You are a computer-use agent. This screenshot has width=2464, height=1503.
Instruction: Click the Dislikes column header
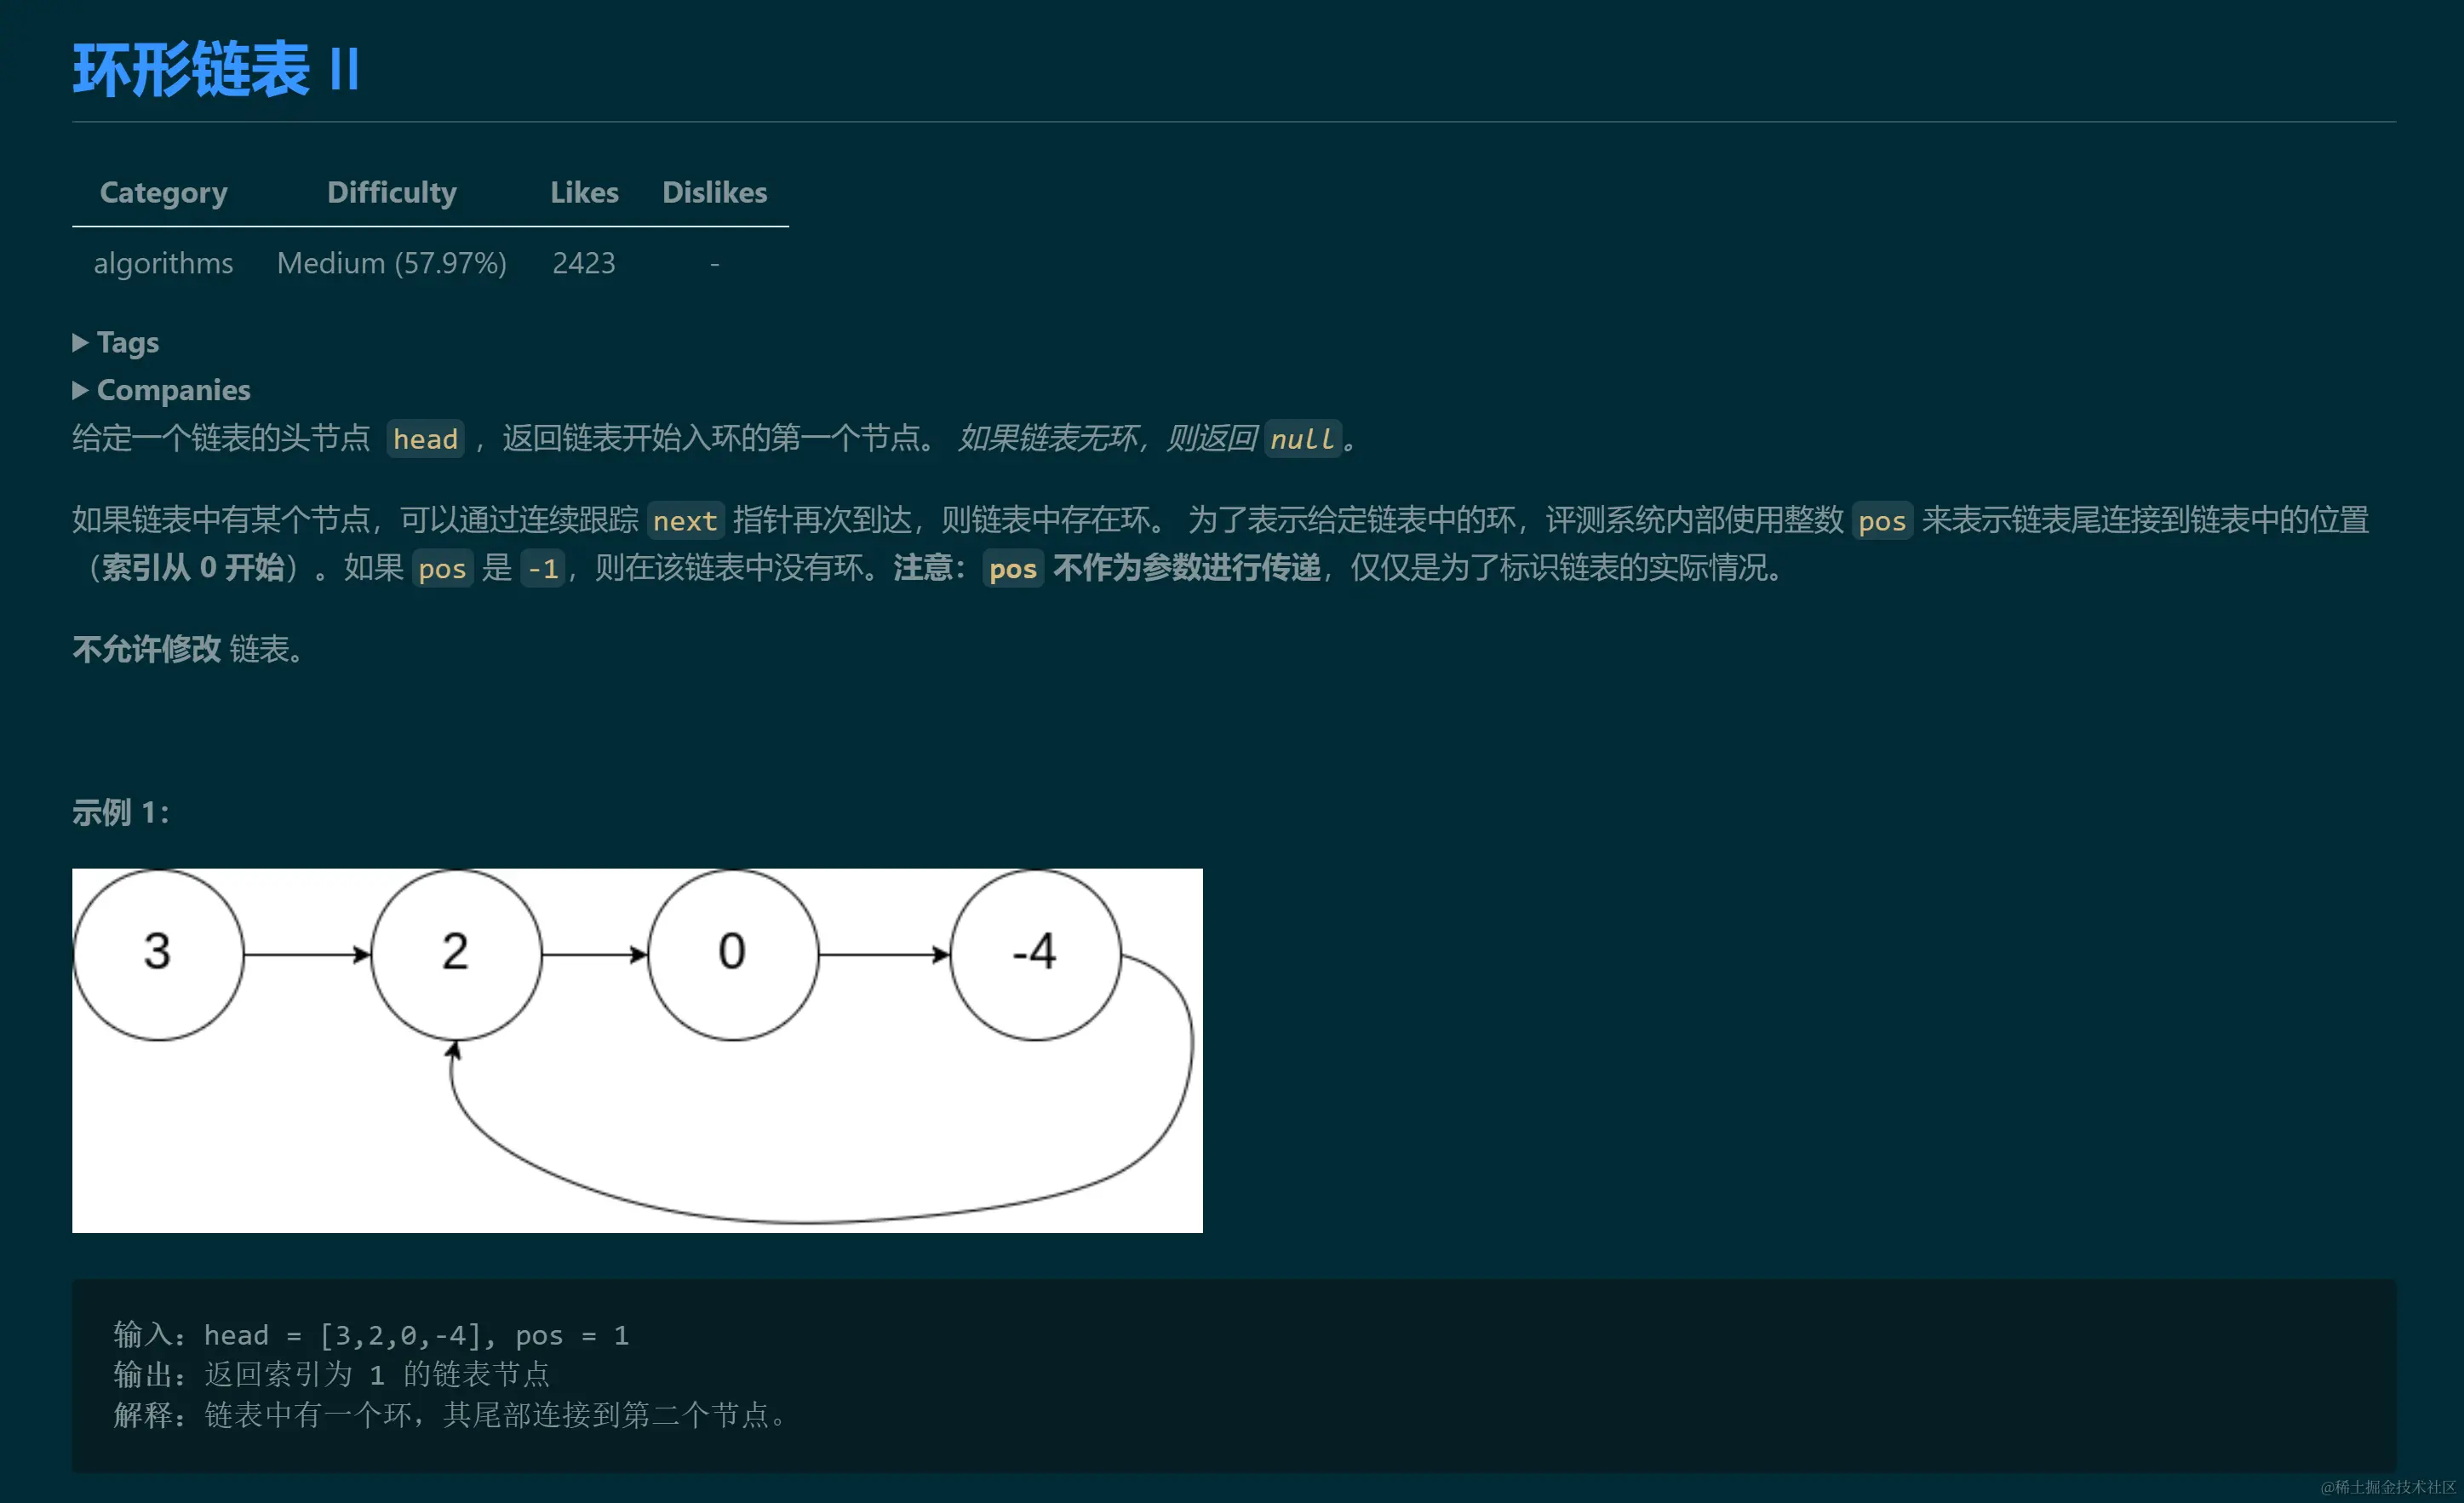(x=714, y=192)
